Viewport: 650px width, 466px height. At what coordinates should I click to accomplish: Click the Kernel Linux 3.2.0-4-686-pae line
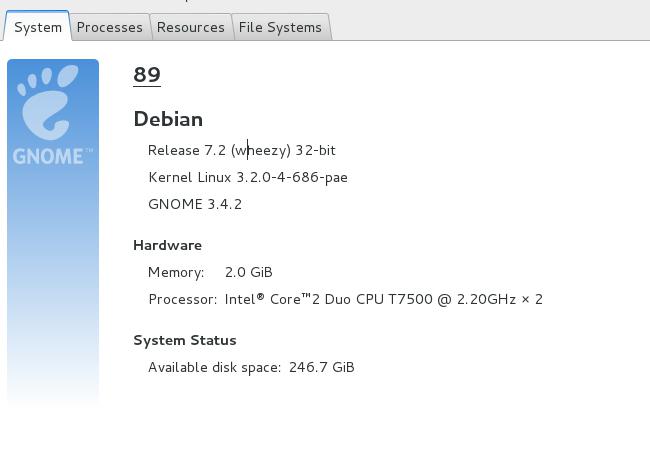(248, 177)
